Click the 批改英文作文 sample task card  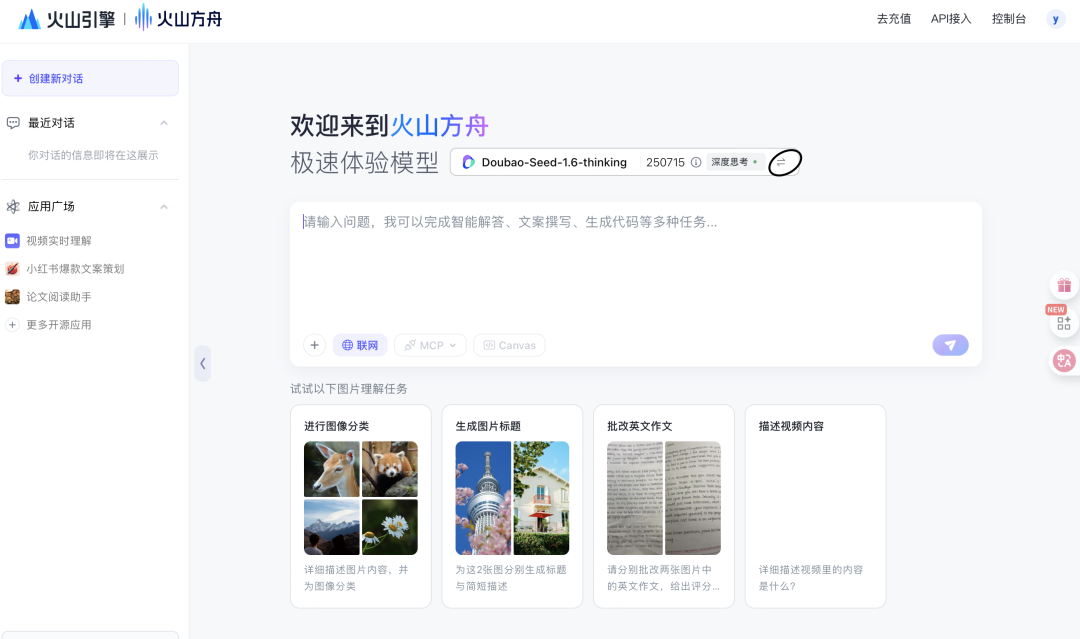664,505
